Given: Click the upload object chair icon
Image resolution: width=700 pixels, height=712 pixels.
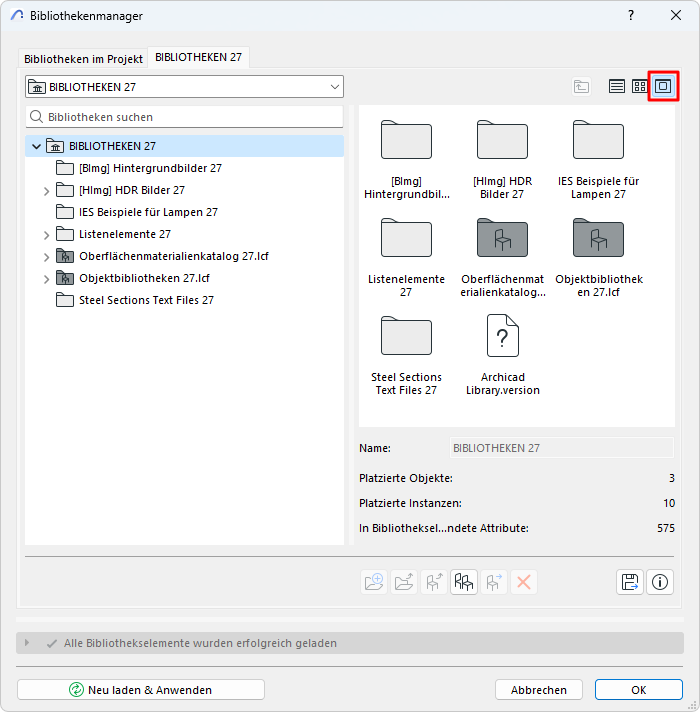Looking at the screenshot, I should (x=434, y=582).
